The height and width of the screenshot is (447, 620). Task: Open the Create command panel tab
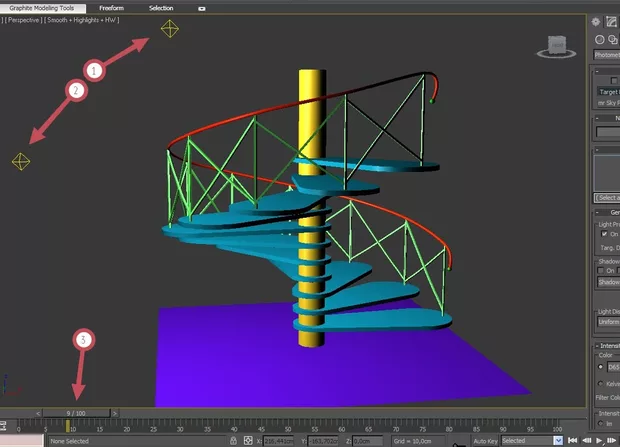598,21
